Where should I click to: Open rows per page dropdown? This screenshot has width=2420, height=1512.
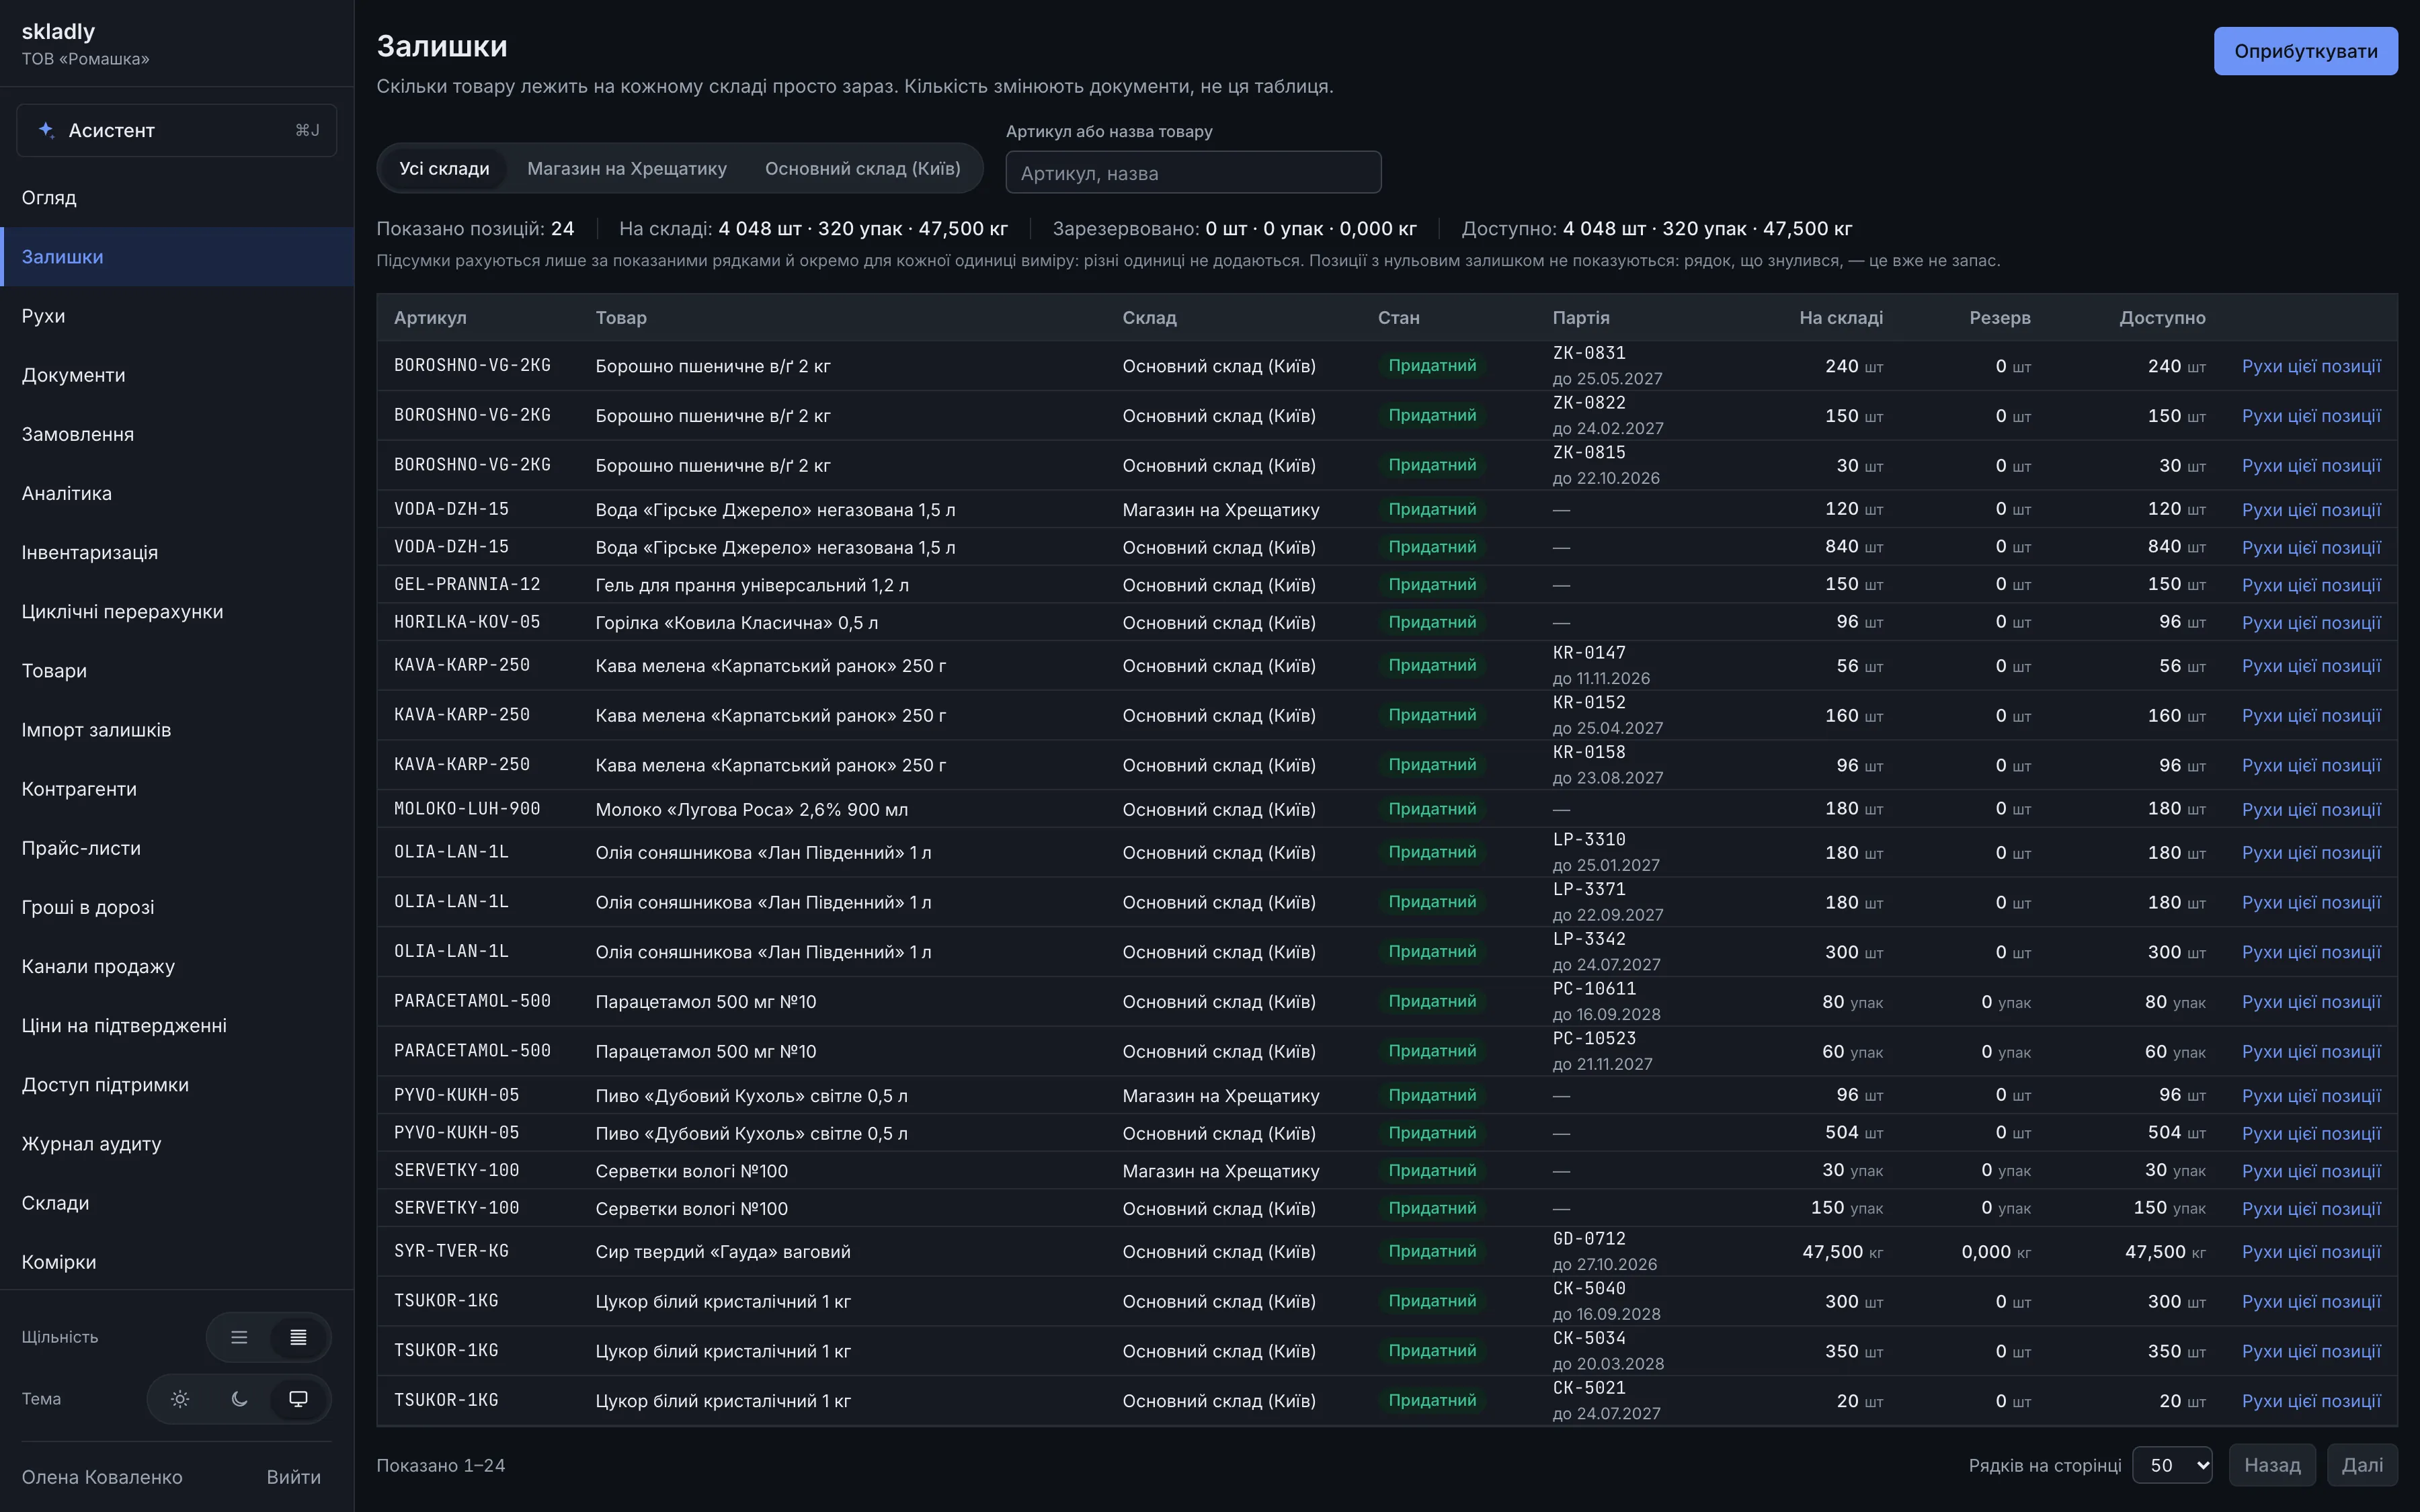tap(2172, 1465)
